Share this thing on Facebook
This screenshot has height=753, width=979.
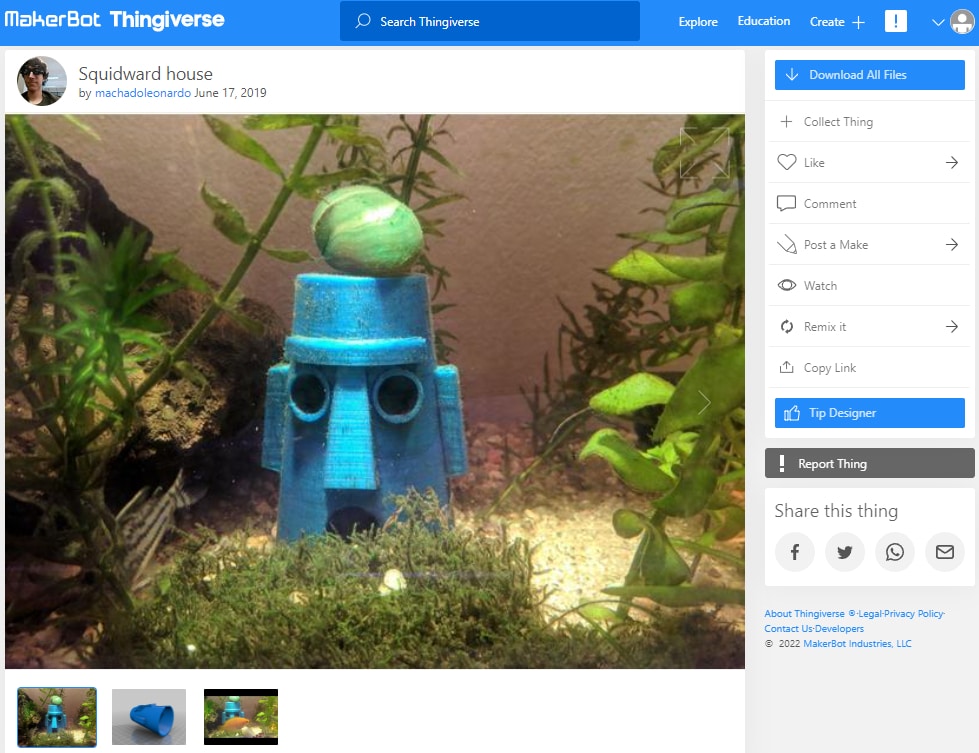[x=795, y=552]
